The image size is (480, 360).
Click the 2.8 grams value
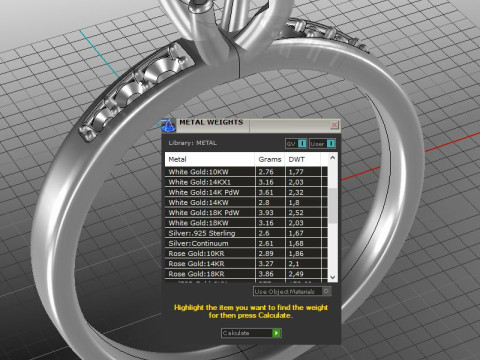[264, 202]
